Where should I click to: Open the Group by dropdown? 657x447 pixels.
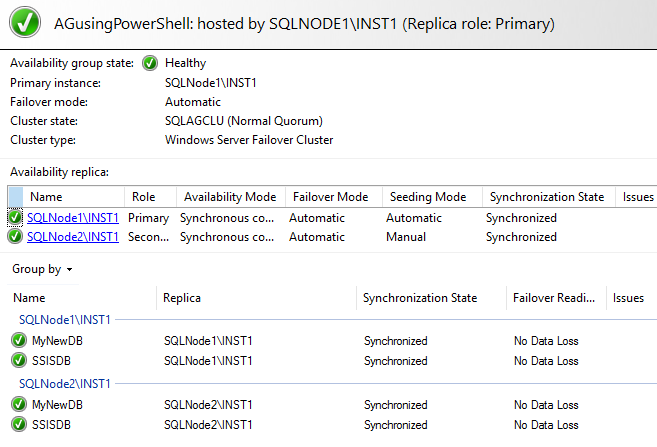pos(42,269)
